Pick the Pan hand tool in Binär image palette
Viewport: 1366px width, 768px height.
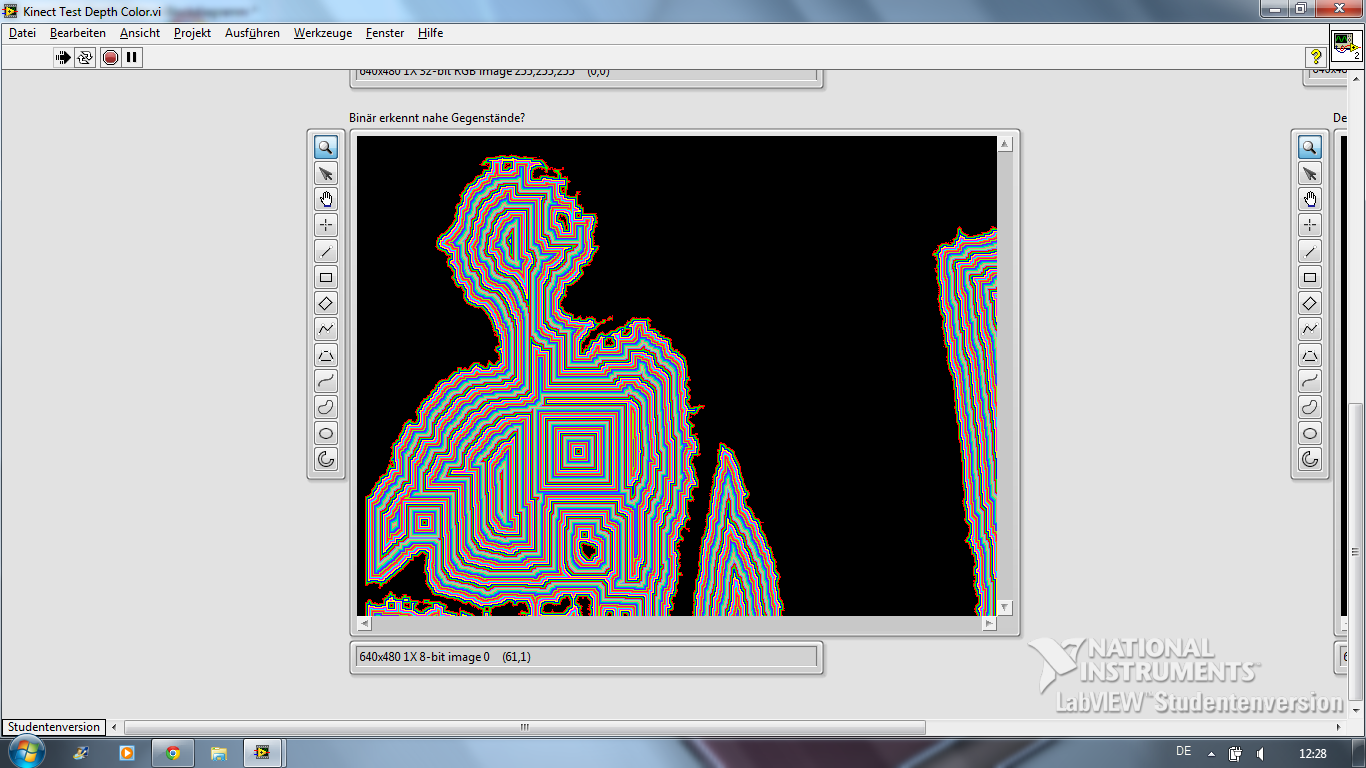[x=326, y=199]
